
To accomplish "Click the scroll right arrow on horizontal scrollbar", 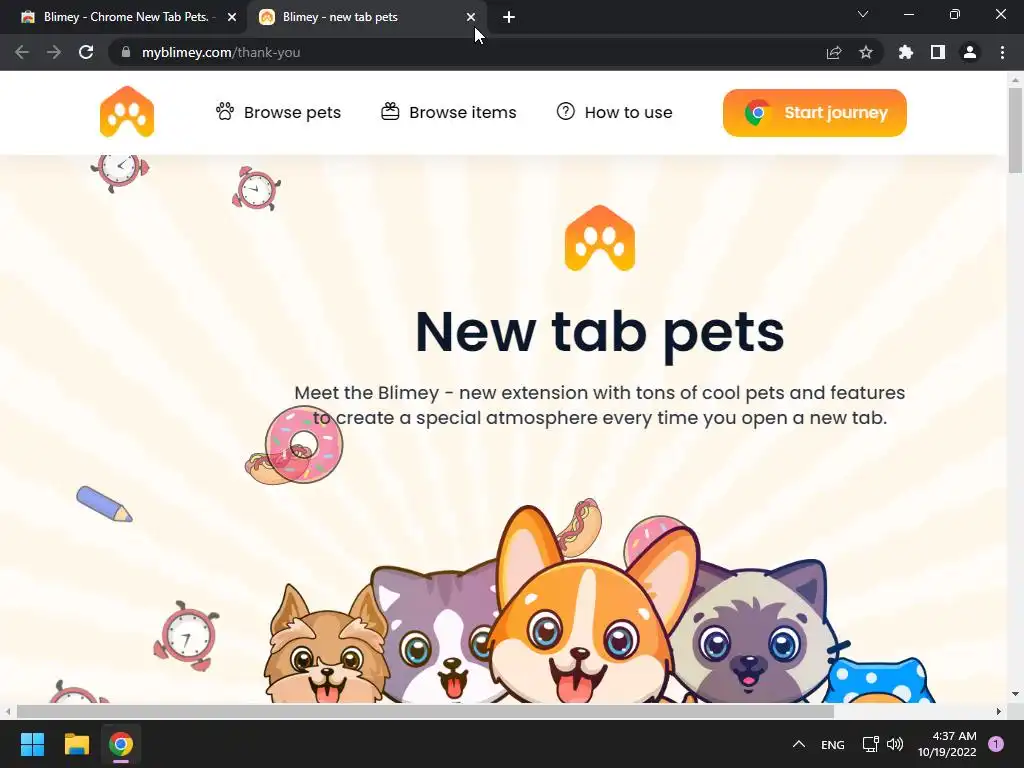I will [999, 711].
